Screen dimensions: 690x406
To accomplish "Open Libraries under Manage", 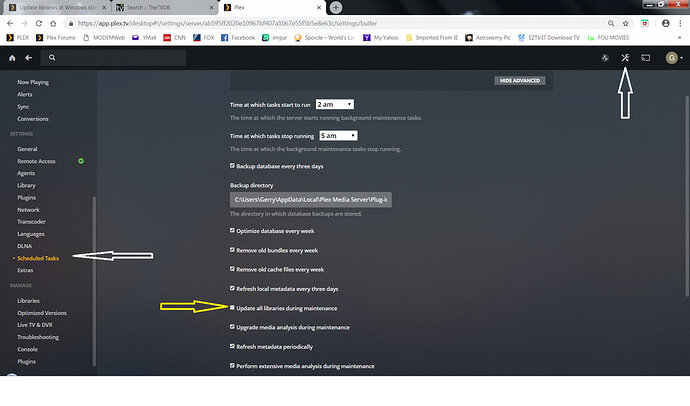I will (x=29, y=301).
